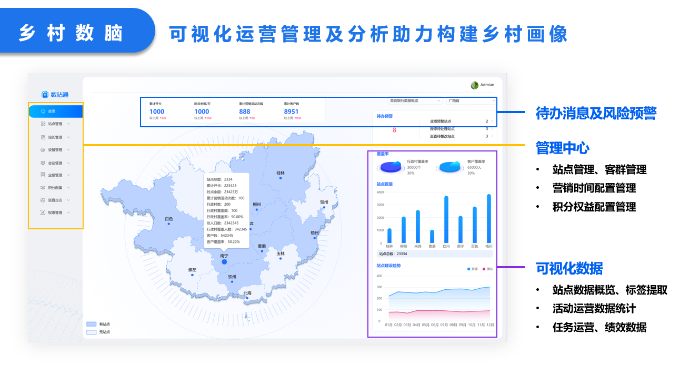
Task: Select the highlighted home item in sidebar
Action: point(56,111)
